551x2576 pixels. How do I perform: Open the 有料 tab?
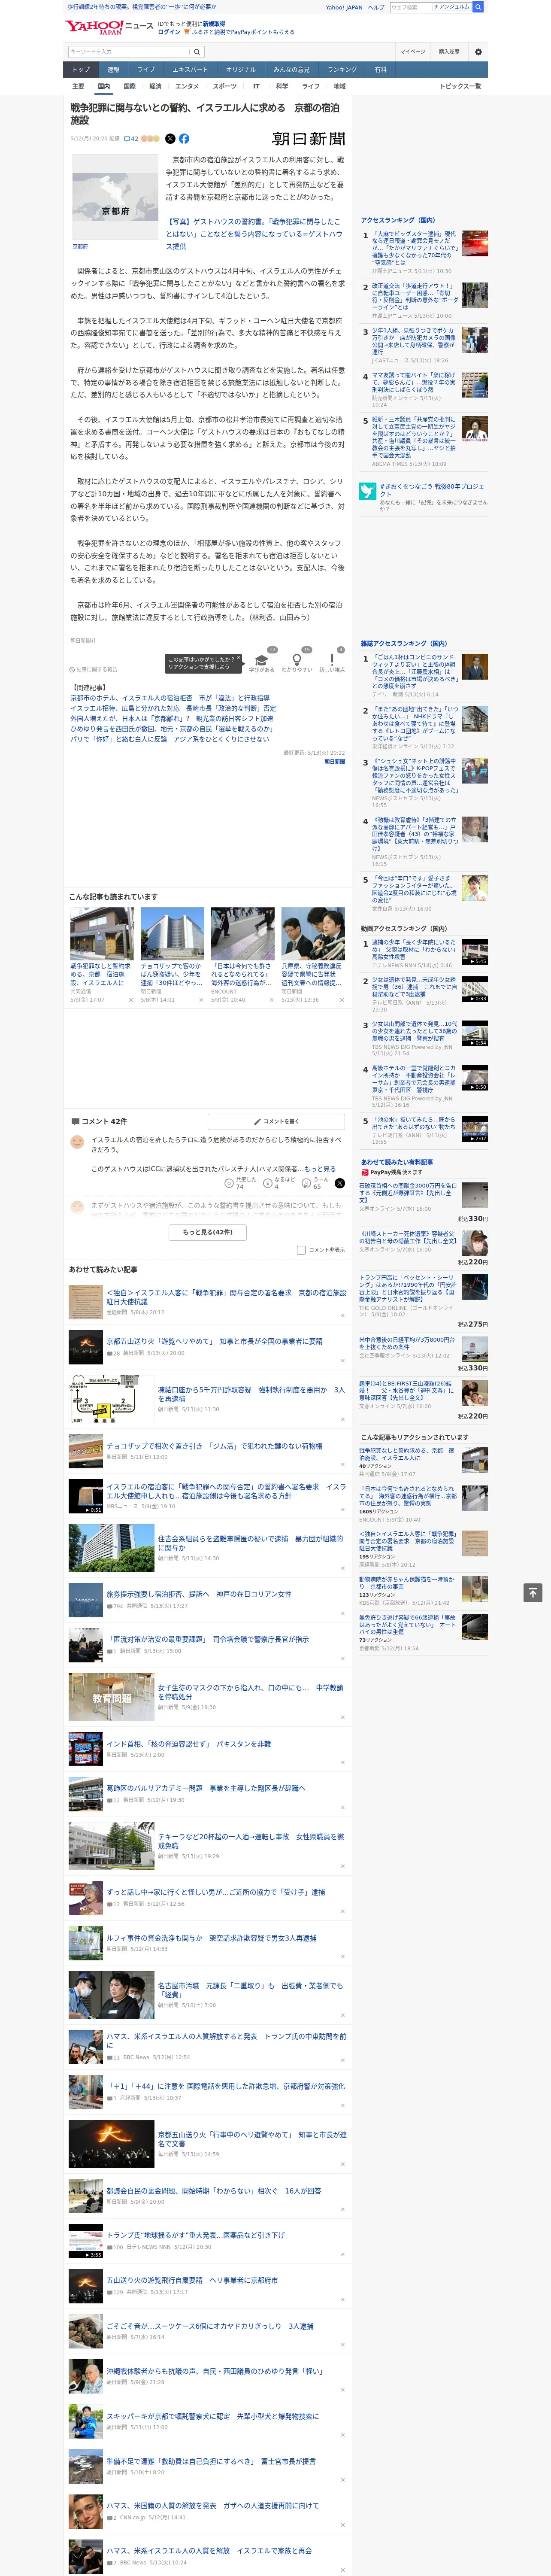pos(380,70)
